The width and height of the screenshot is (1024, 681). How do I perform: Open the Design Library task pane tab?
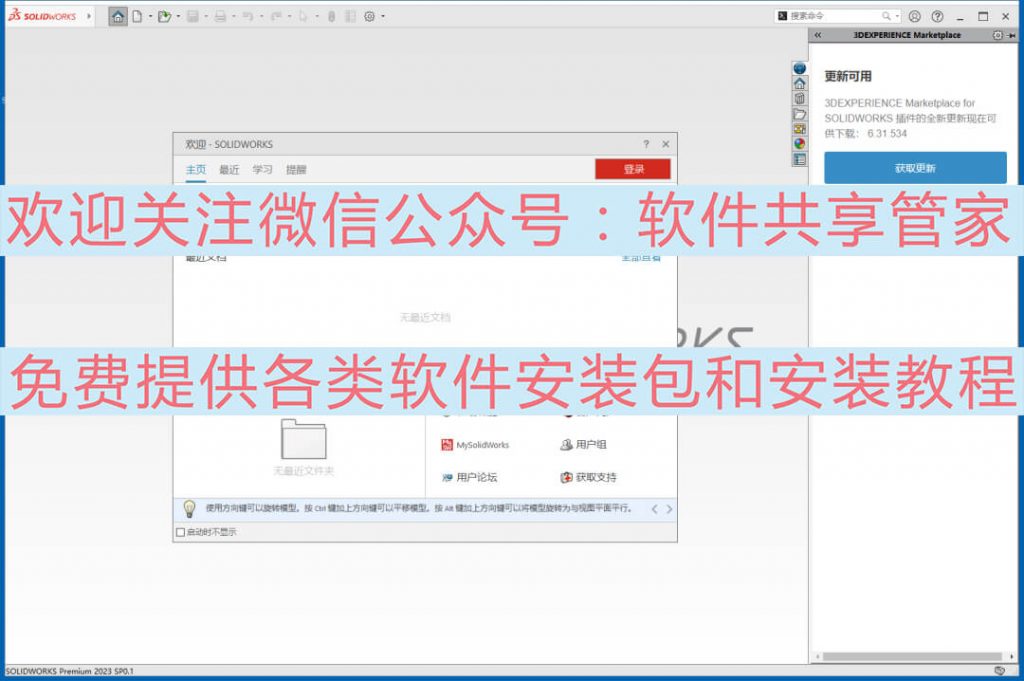[799, 98]
